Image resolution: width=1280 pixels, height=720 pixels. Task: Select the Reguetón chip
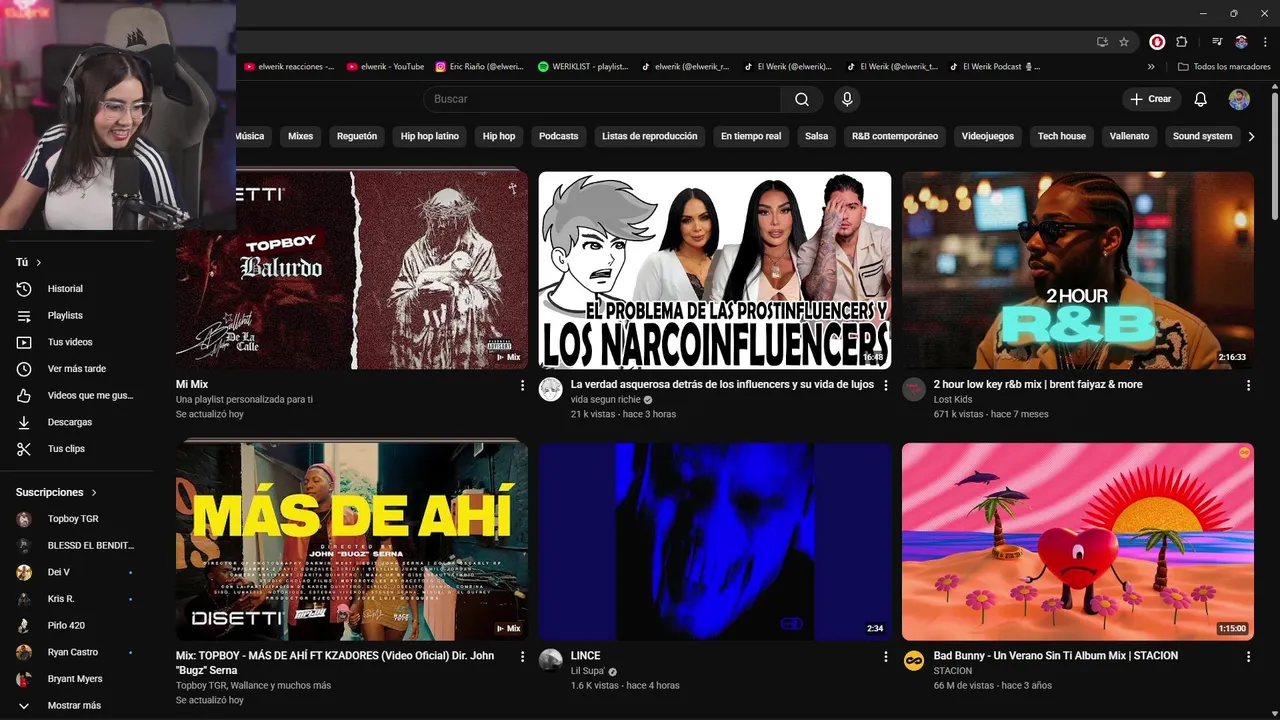point(357,136)
